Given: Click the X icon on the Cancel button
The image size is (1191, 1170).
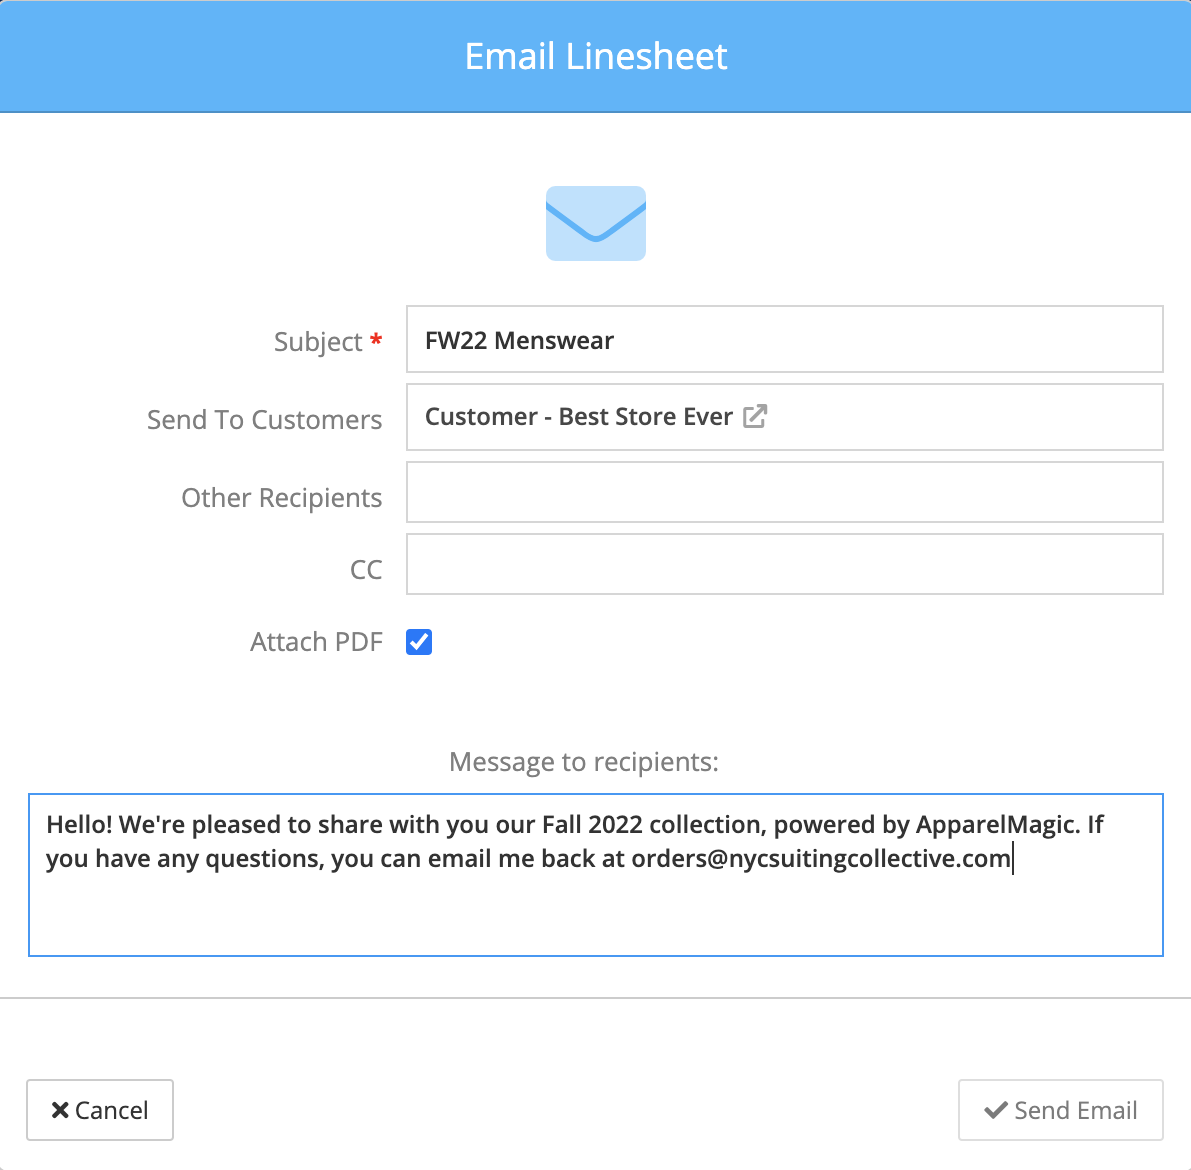Looking at the screenshot, I should point(60,1110).
